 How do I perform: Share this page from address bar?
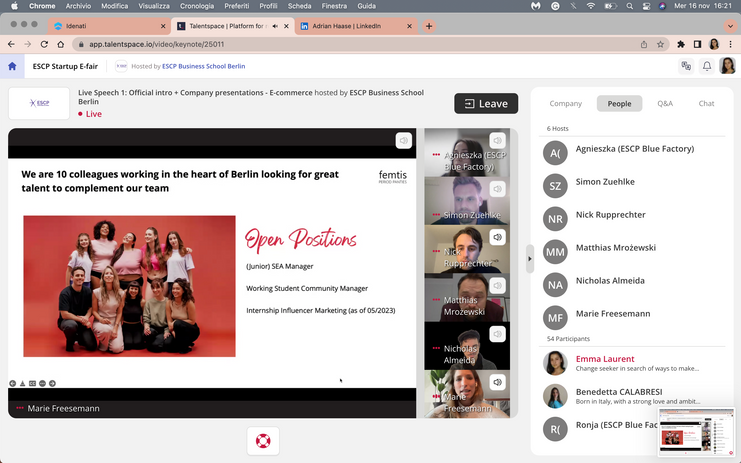coord(644,44)
